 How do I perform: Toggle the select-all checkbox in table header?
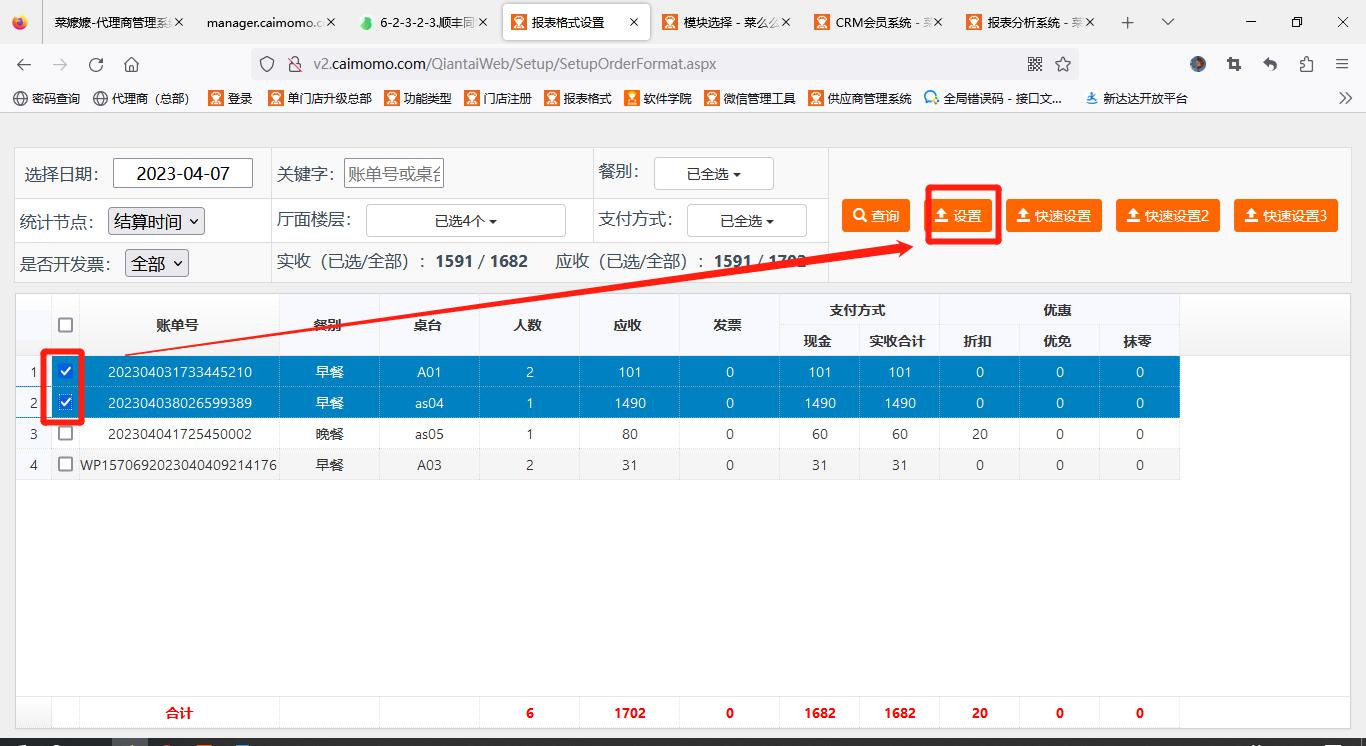pyautogui.click(x=66, y=324)
